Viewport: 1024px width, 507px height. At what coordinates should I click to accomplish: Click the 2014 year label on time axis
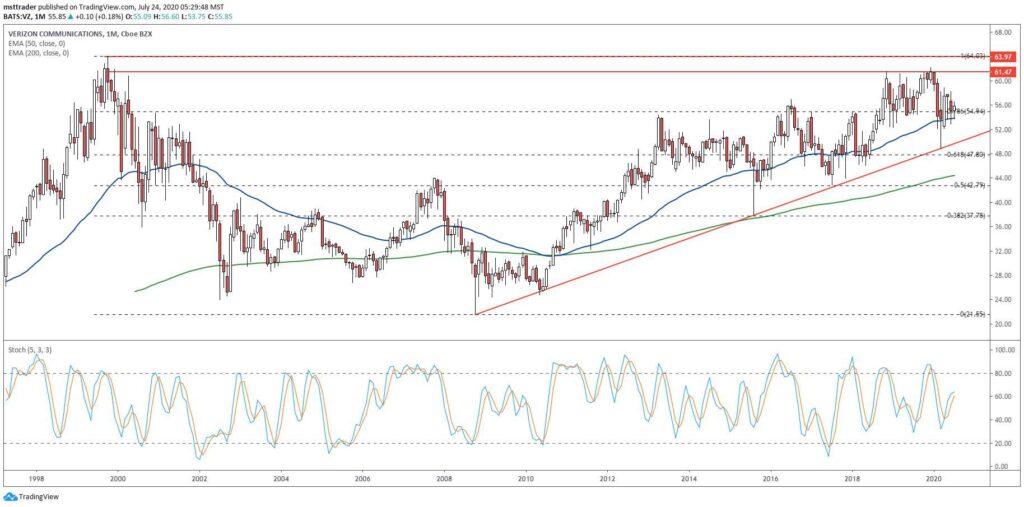pos(690,478)
